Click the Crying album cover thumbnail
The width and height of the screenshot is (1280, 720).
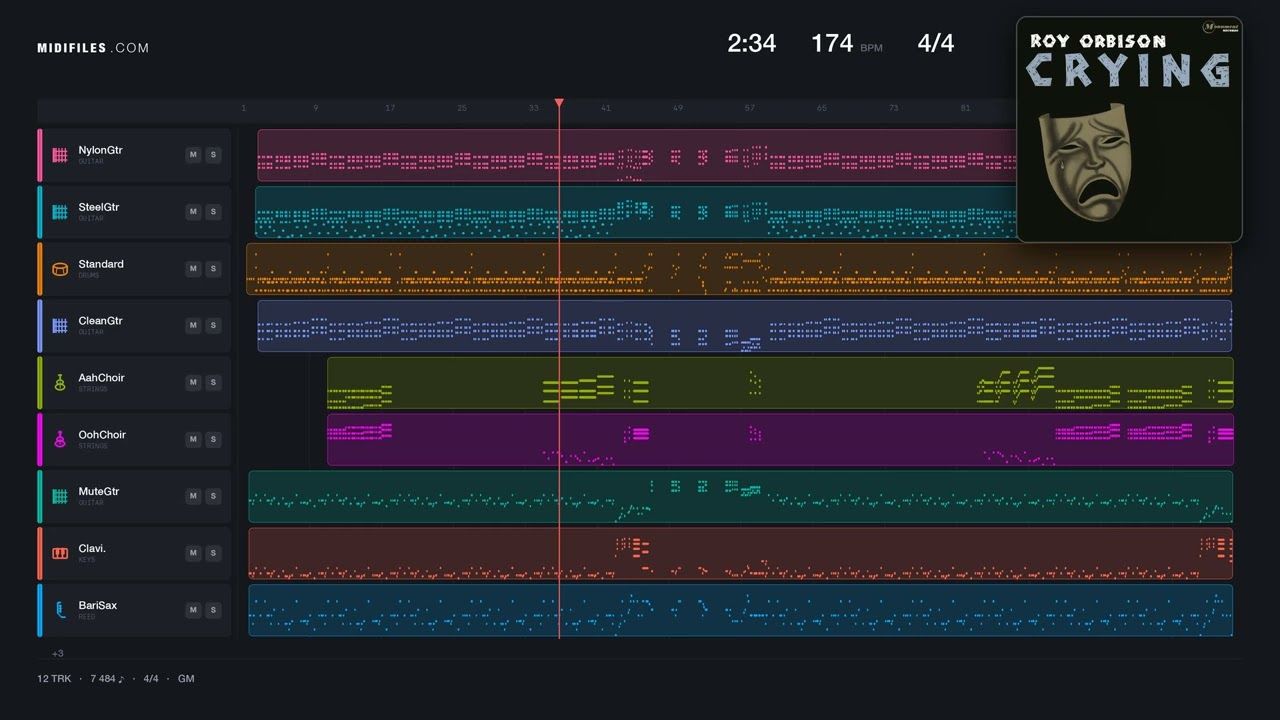(1129, 129)
